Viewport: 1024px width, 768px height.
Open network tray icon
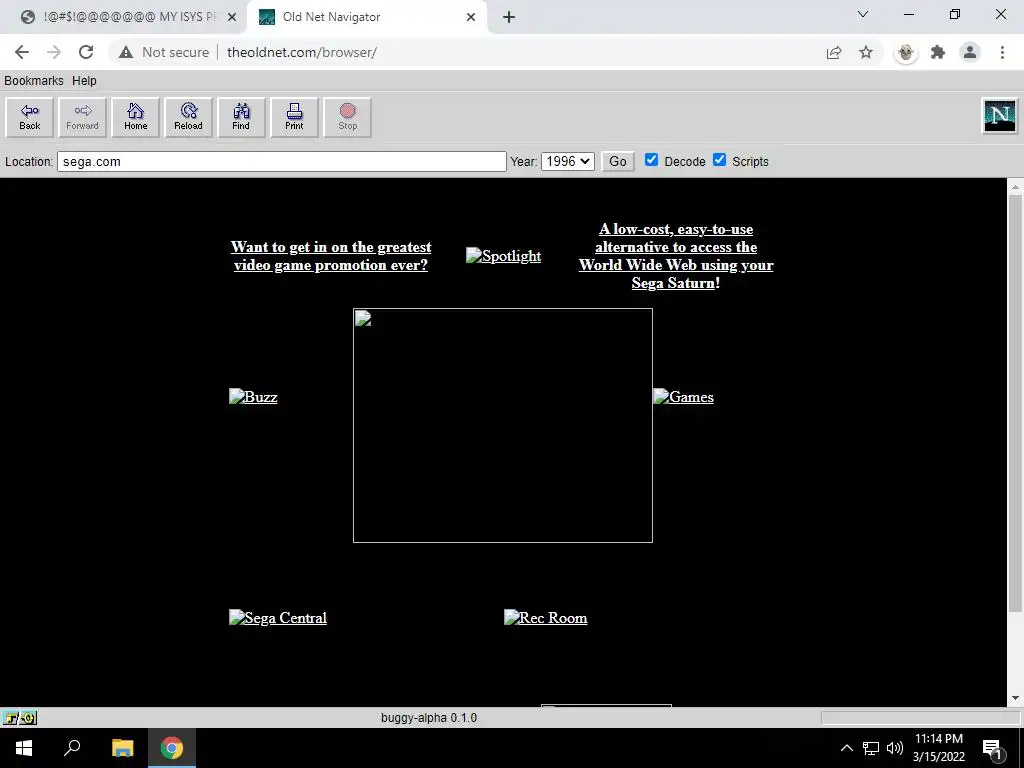tap(871, 748)
